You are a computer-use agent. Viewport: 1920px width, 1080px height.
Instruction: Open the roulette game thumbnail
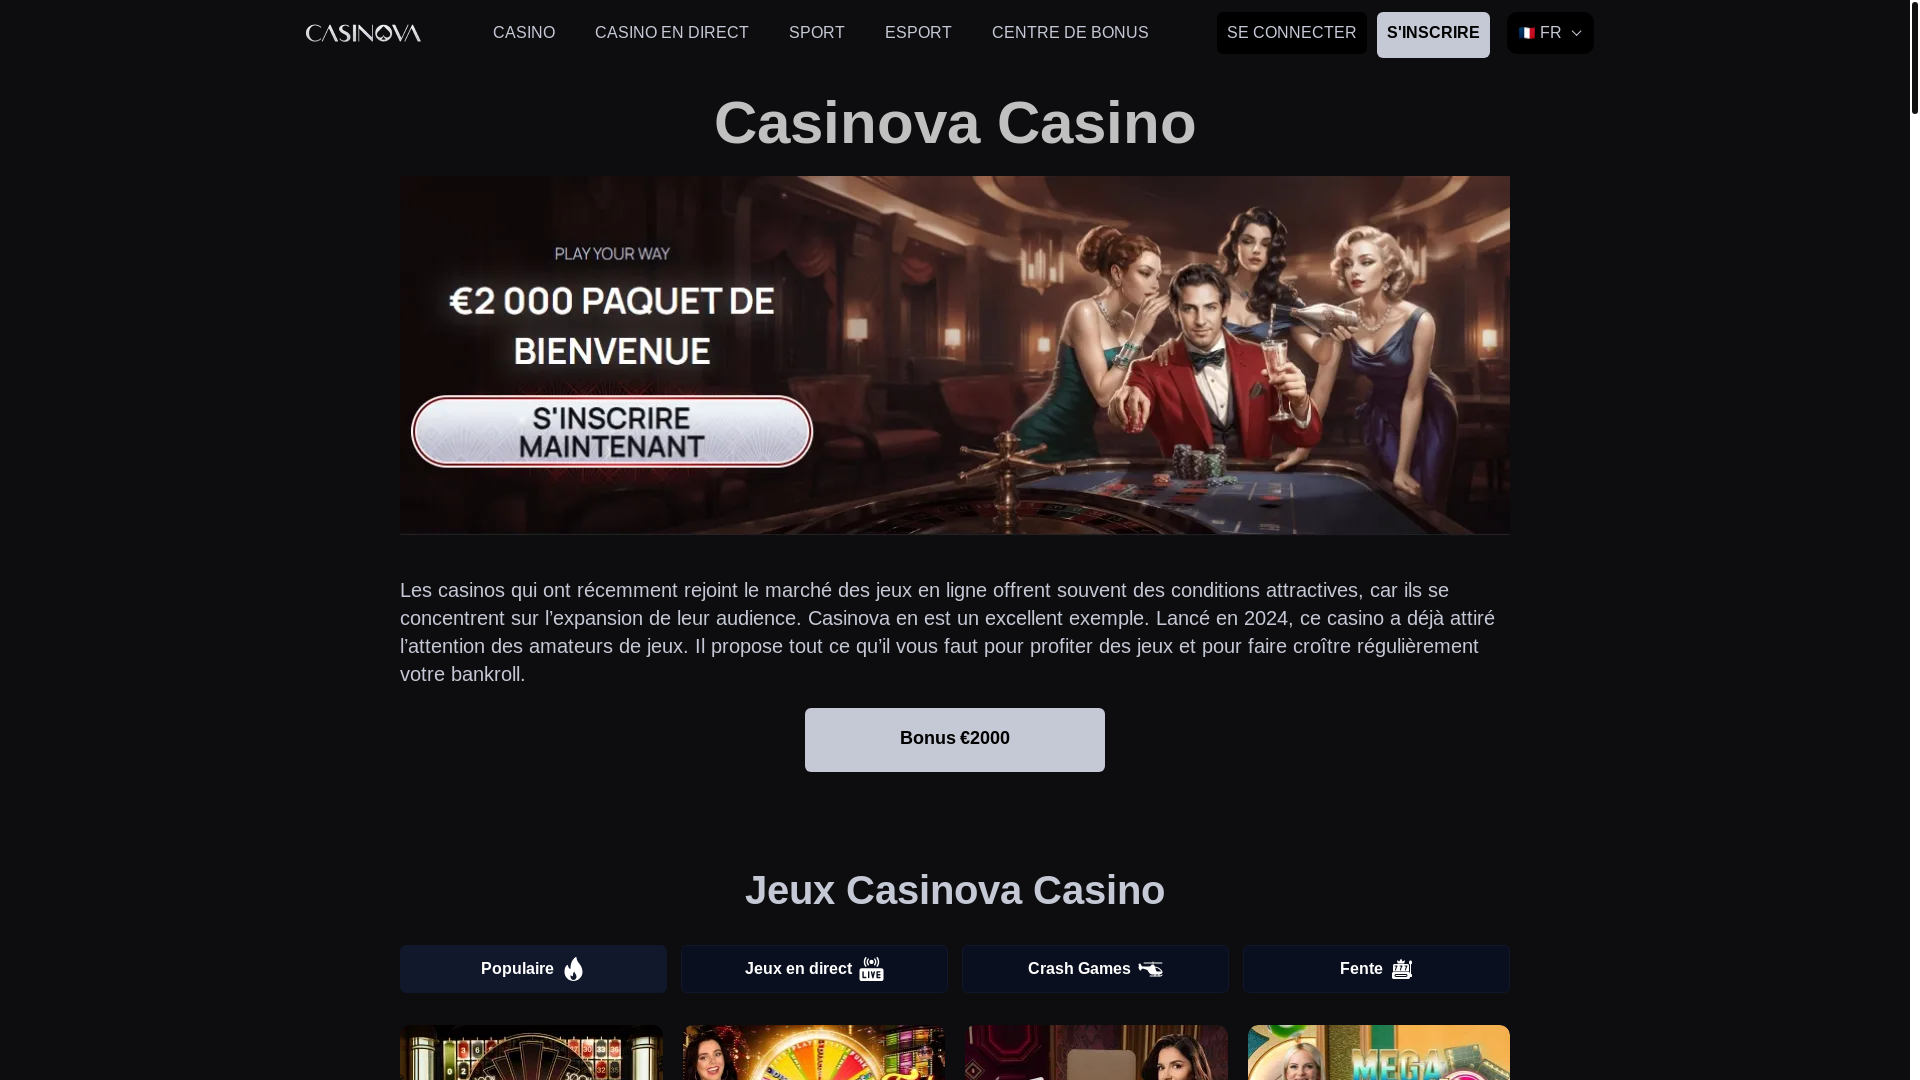(x=531, y=1052)
